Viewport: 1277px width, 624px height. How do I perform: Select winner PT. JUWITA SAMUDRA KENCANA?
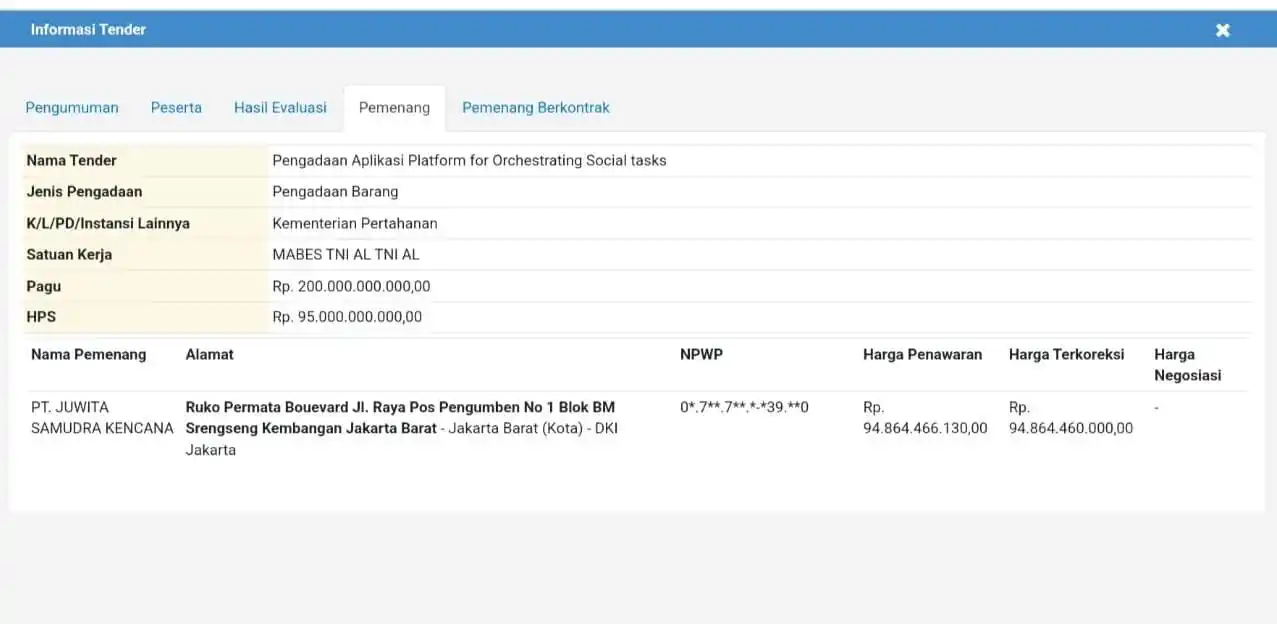[x=101, y=418]
